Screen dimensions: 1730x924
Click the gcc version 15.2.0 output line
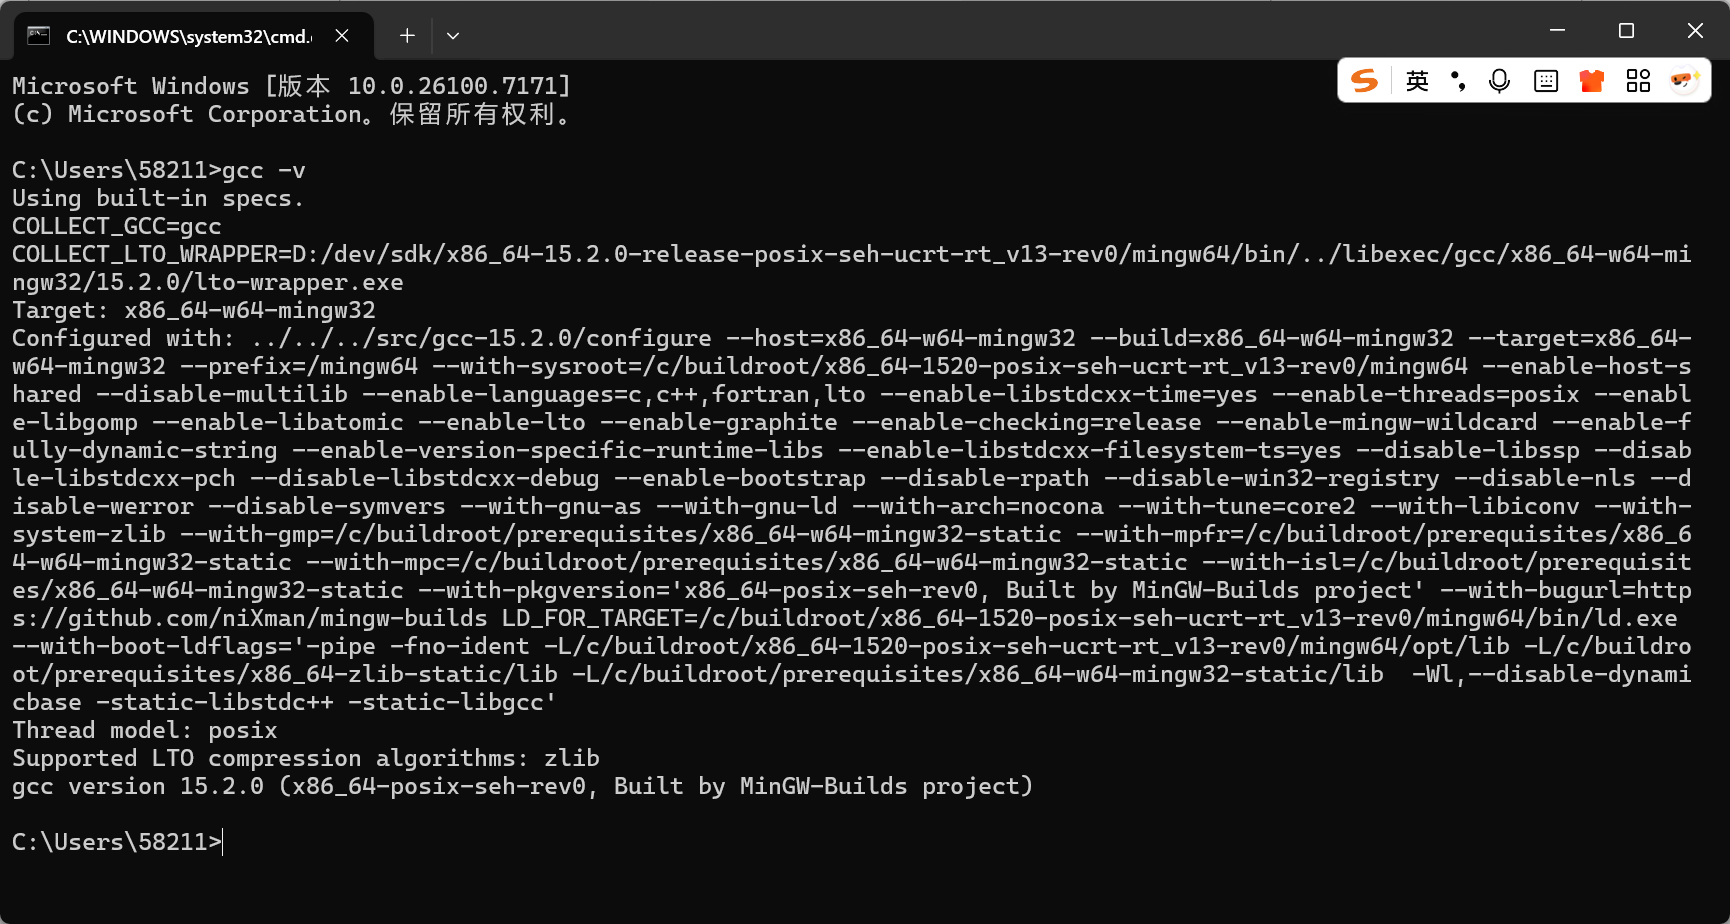(x=522, y=786)
